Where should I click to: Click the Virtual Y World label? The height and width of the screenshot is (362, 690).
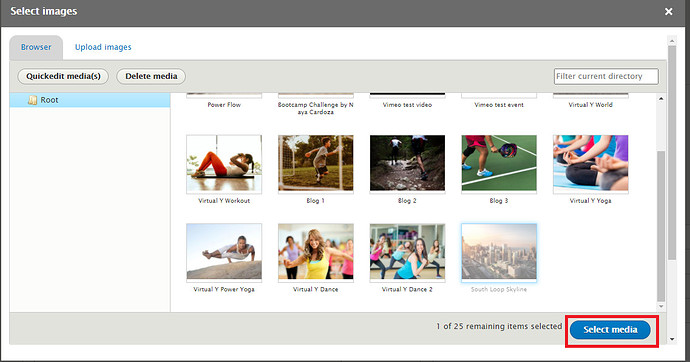[591, 105]
